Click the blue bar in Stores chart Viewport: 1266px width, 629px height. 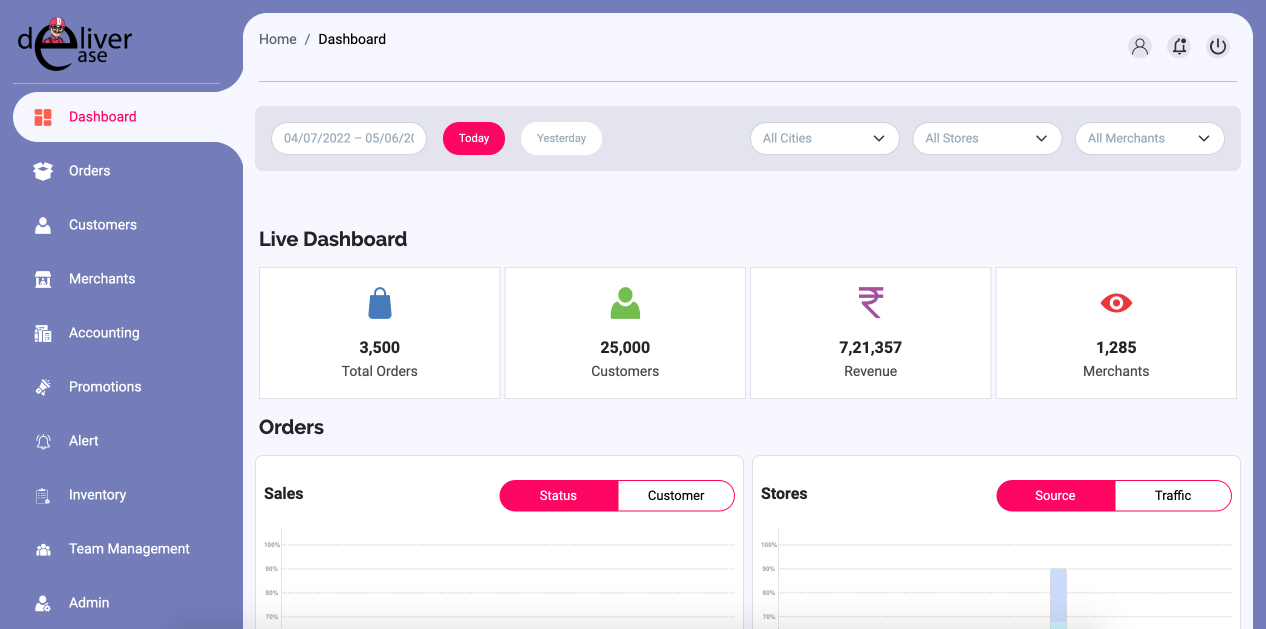tap(1058, 595)
